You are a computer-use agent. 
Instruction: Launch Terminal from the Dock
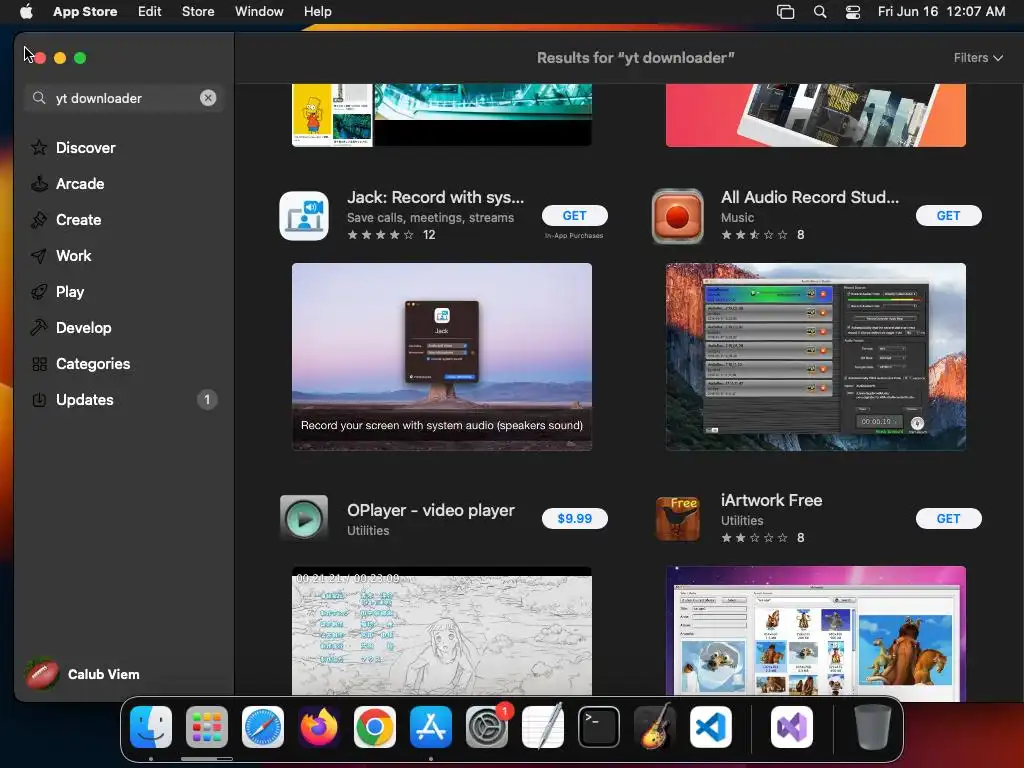[599, 727]
